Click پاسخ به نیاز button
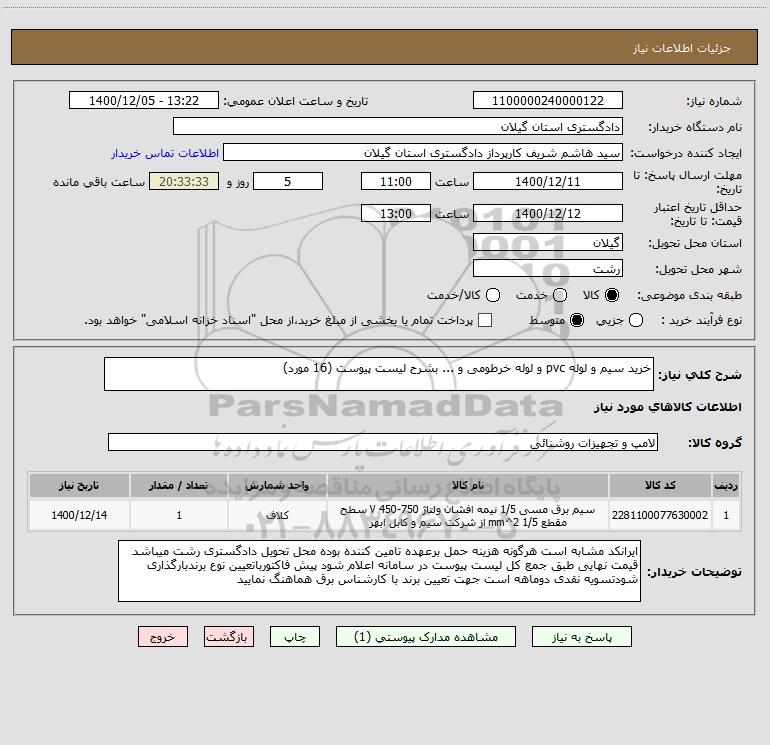This screenshot has height=745, width=770. pyautogui.click(x=582, y=637)
